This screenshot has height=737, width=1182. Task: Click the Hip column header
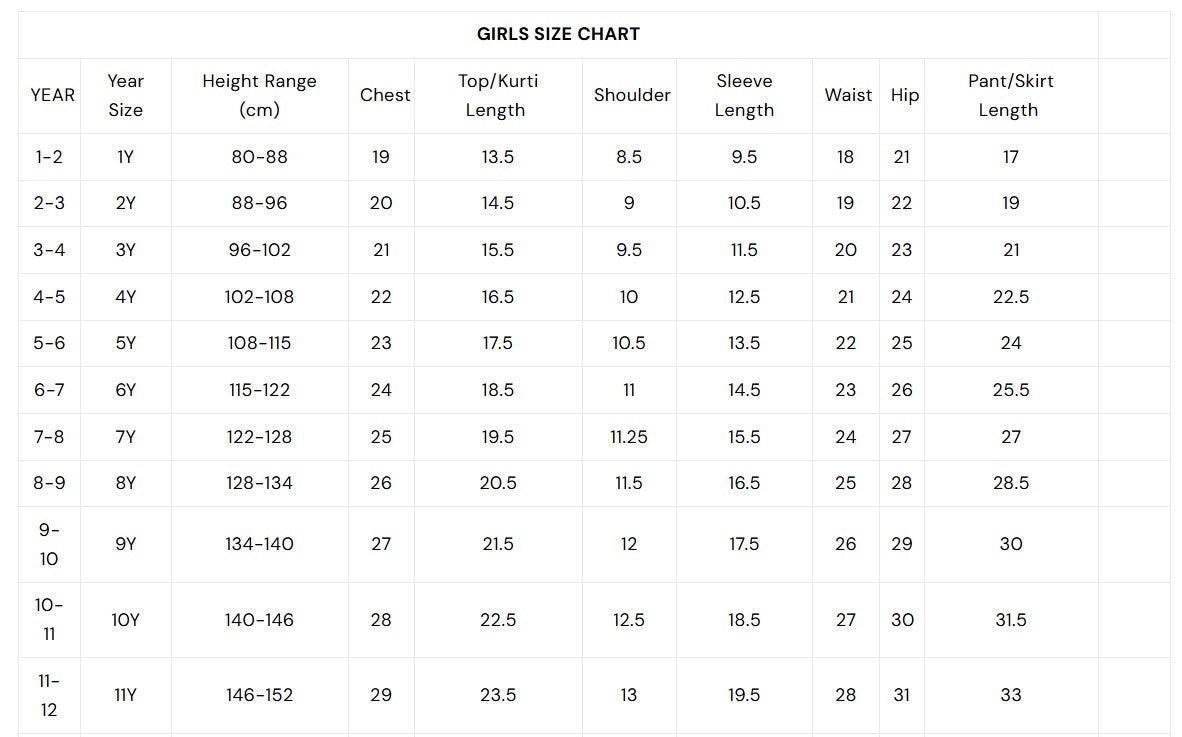905,95
